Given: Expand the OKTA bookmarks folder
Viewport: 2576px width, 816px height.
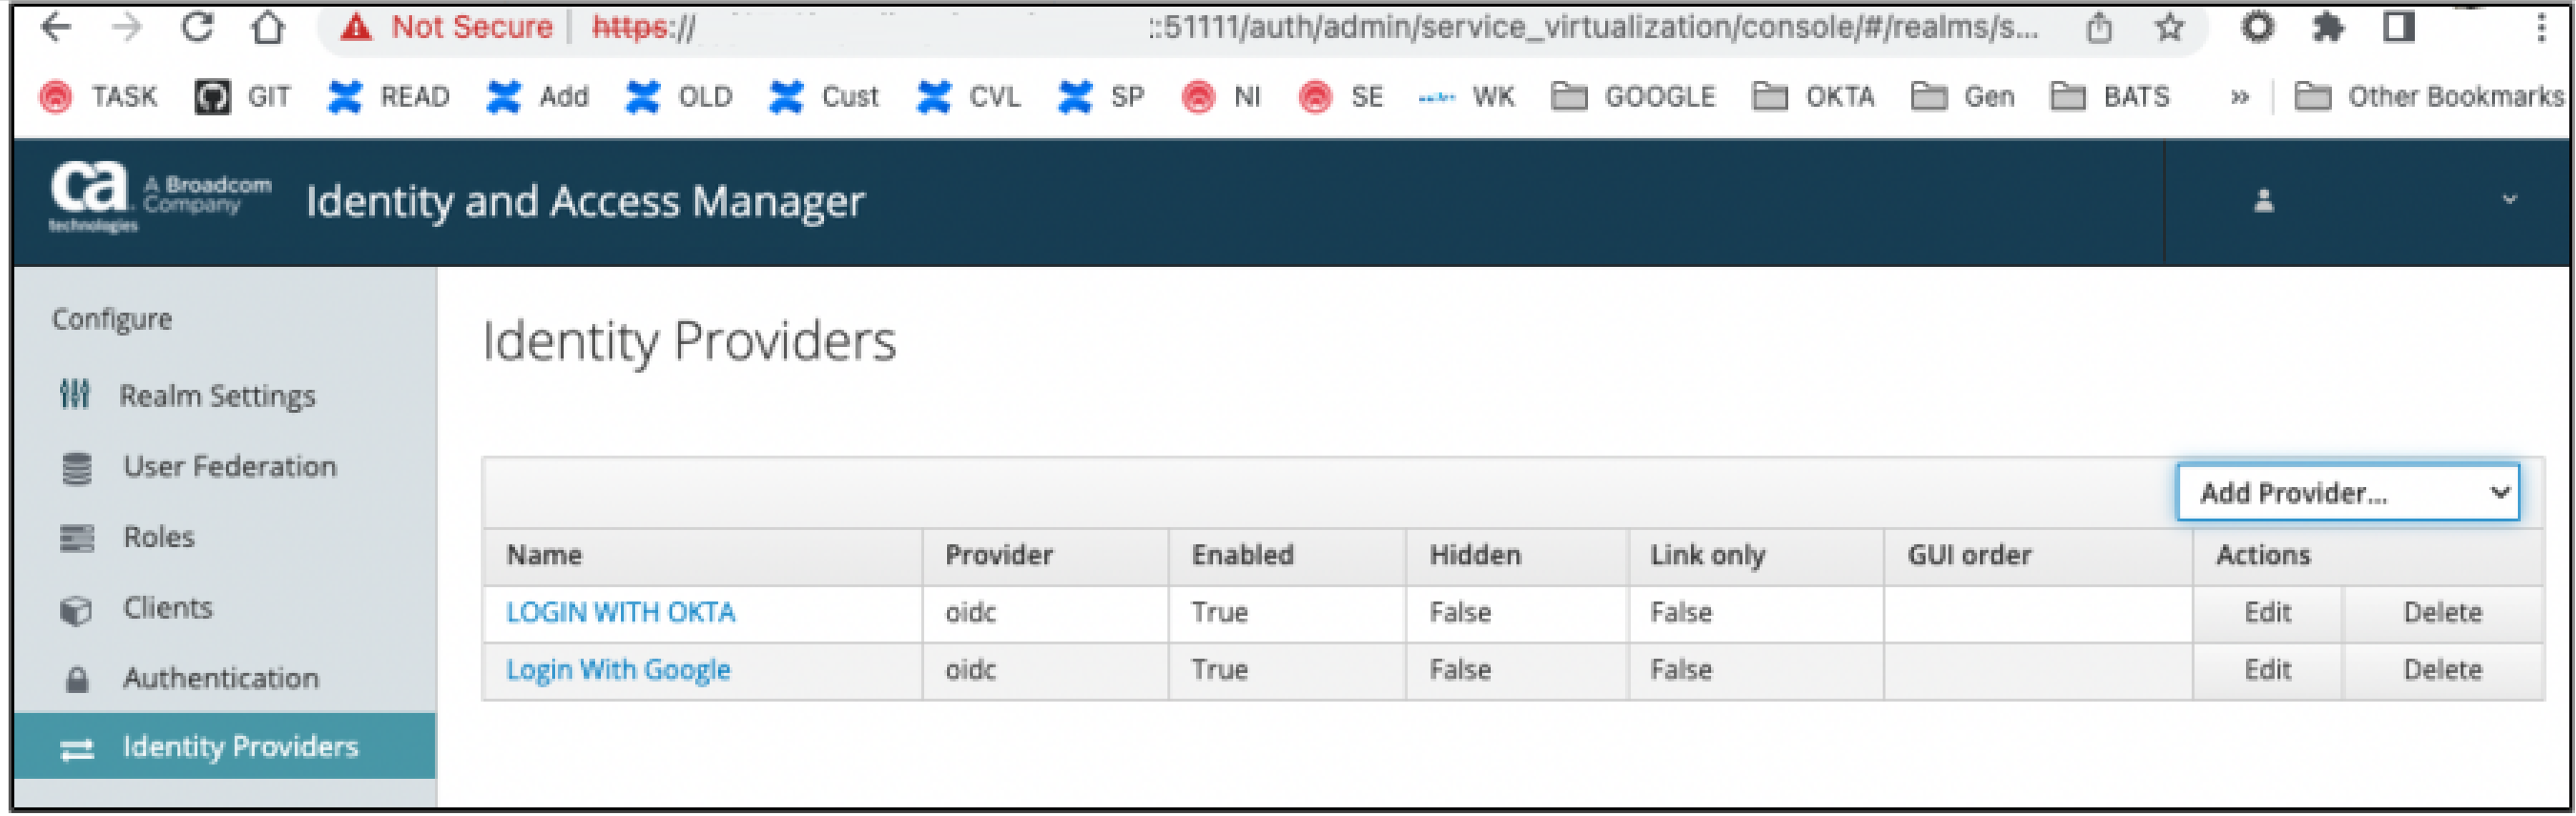Looking at the screenshot, I should (1814, 97).
